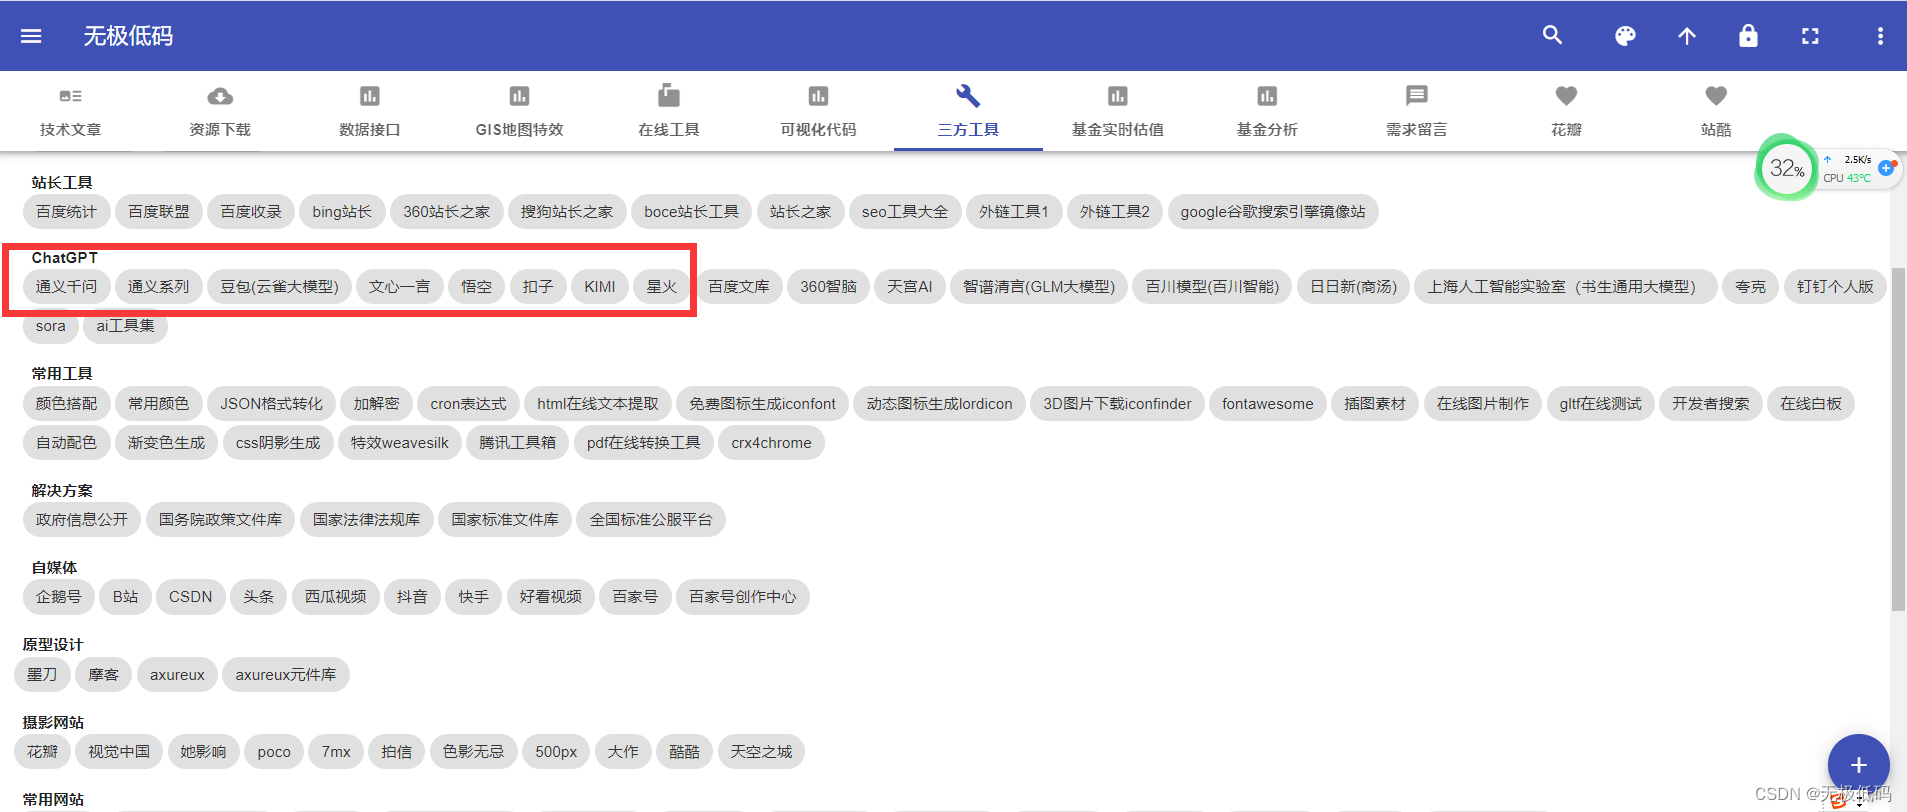Click the 三方工具 wrench icon
The height and width of the screenshot is (812, 1907).
(x=968, y=96)
